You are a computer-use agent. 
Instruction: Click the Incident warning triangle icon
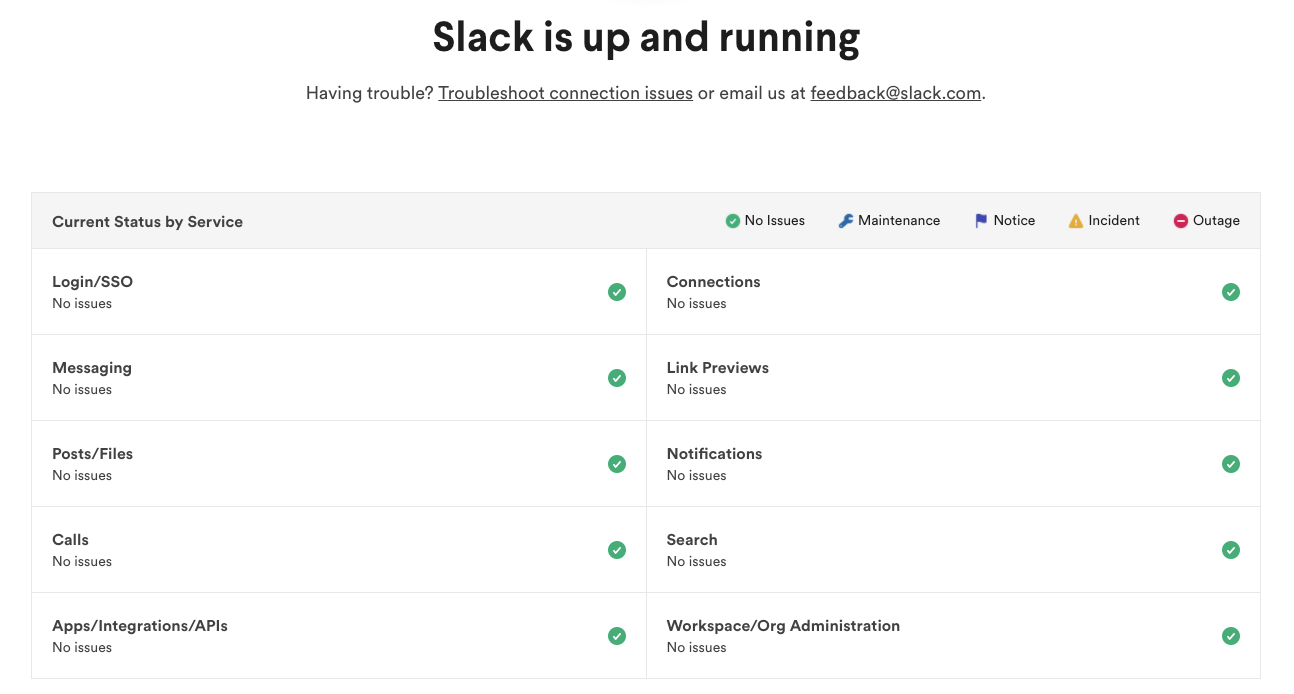[x=1076, y=221]
